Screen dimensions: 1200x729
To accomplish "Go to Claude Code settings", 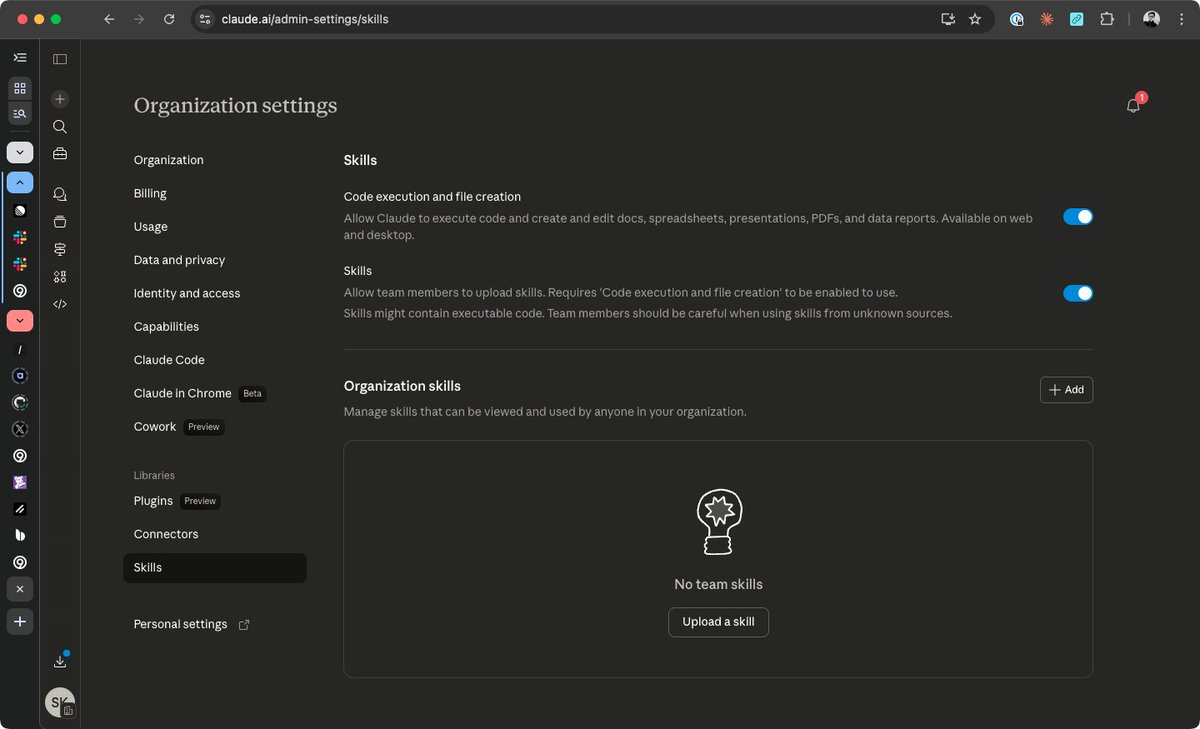I will (x=169, y=360).
